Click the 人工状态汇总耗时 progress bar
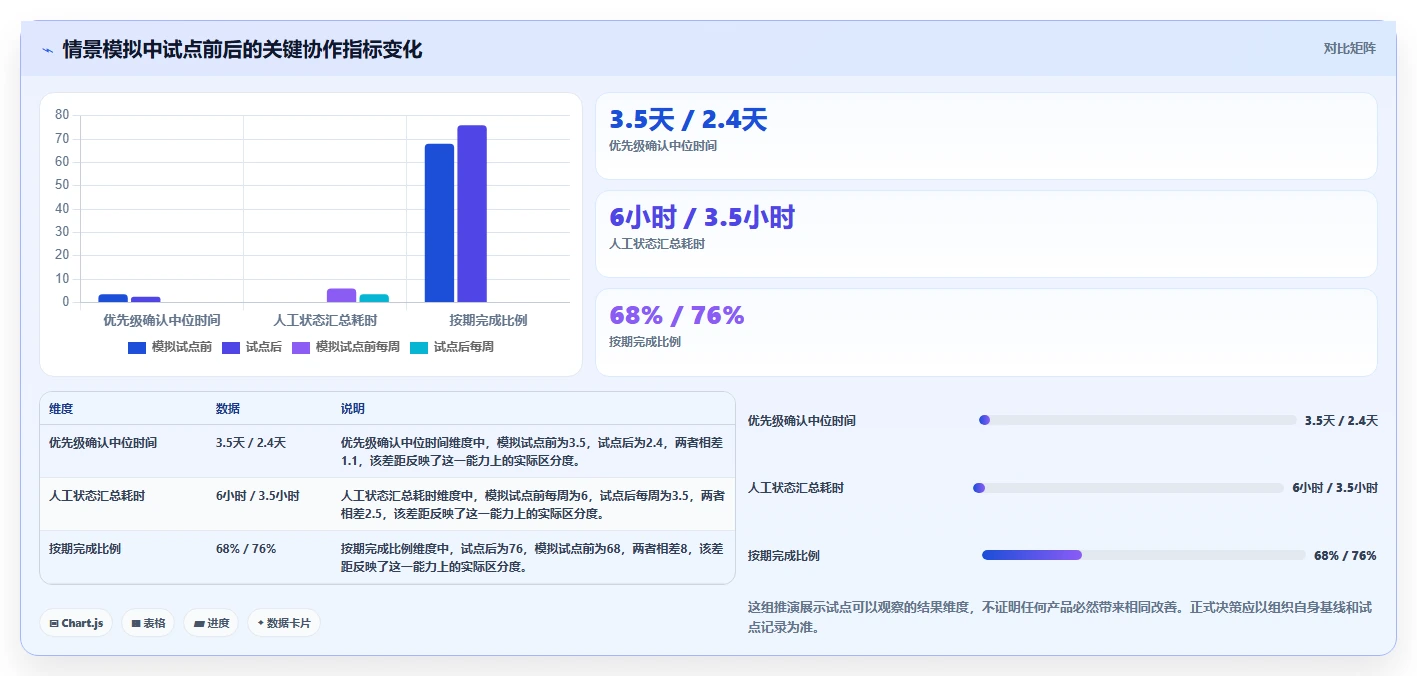The image size is (1417, 676). 1128,488
